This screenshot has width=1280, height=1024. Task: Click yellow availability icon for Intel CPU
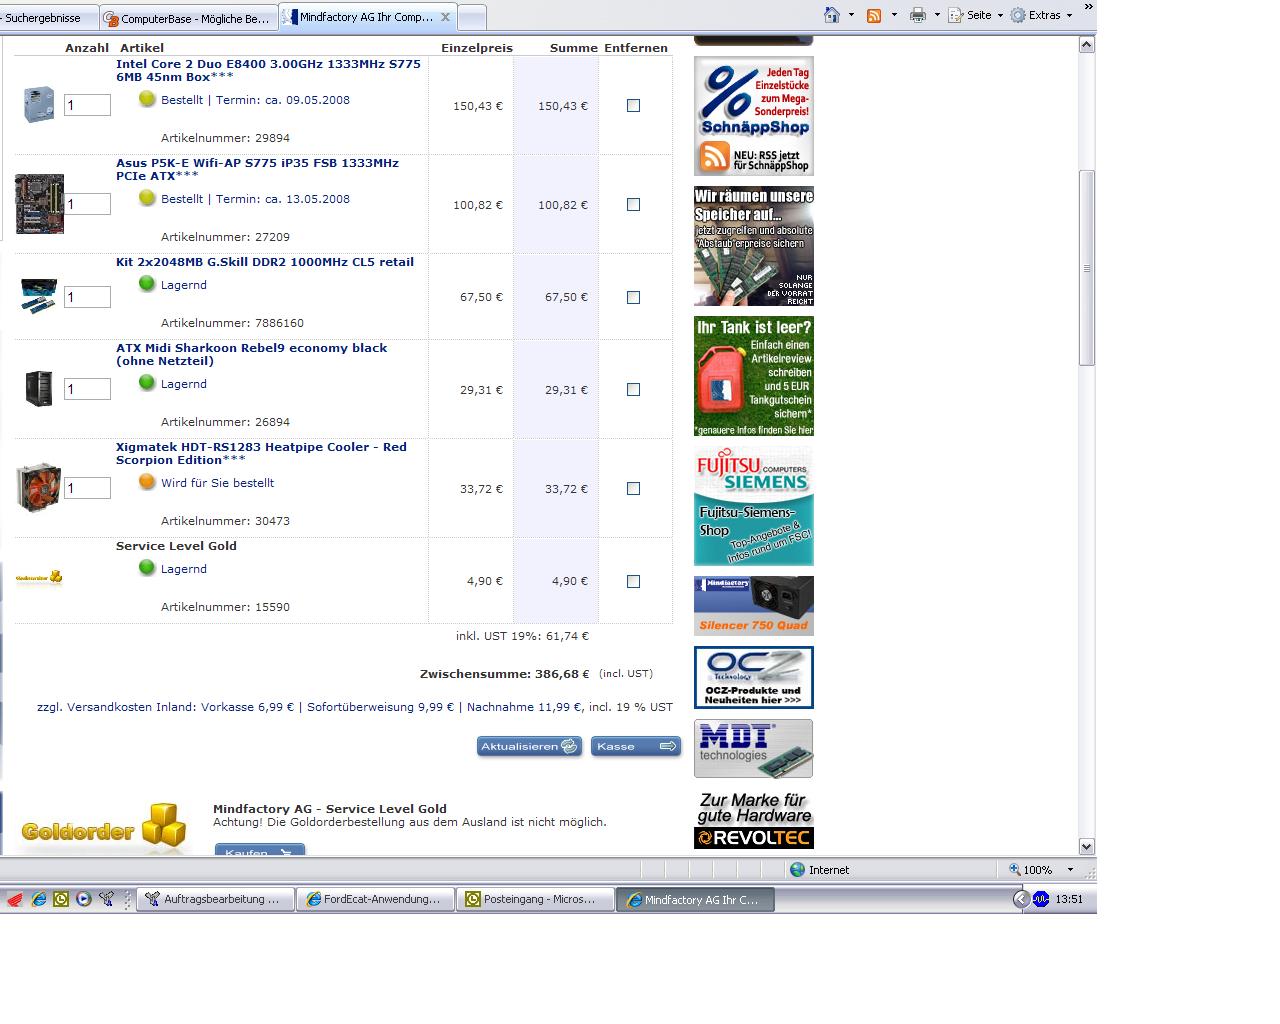(x=147, y=99)
